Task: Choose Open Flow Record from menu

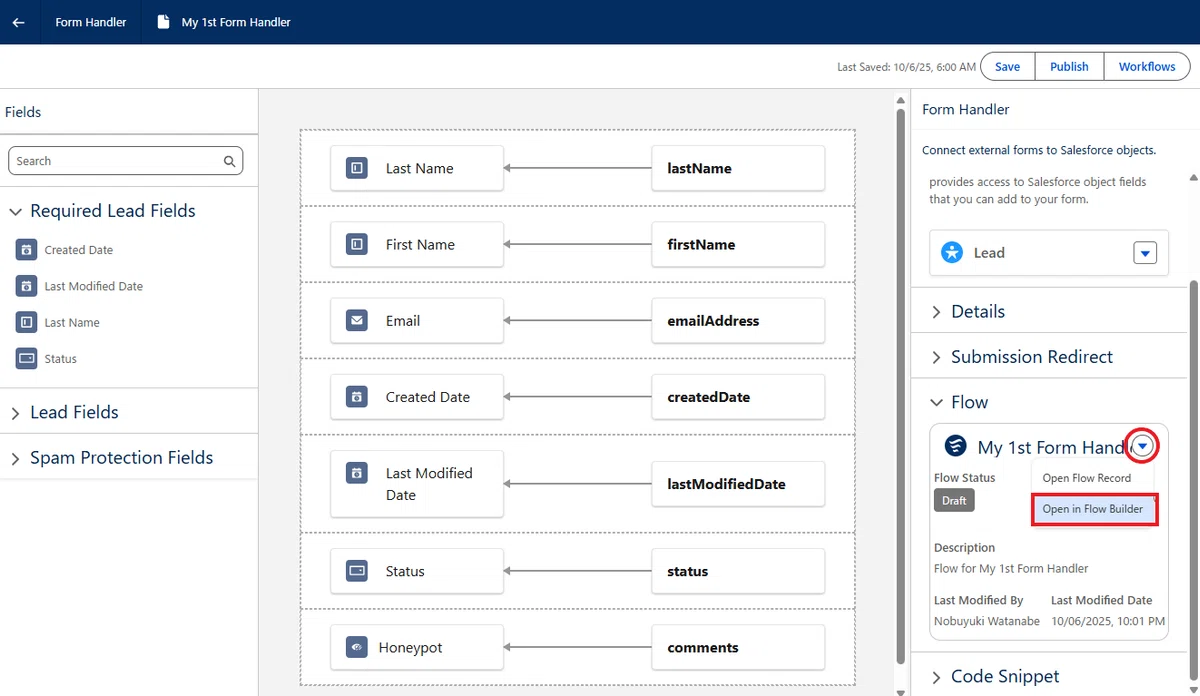Action: coord(1086,478)
